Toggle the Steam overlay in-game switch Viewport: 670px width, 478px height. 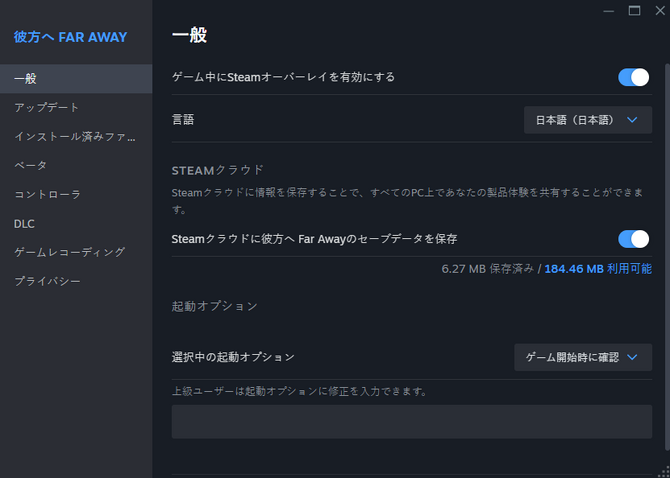[x=634, y=77]
